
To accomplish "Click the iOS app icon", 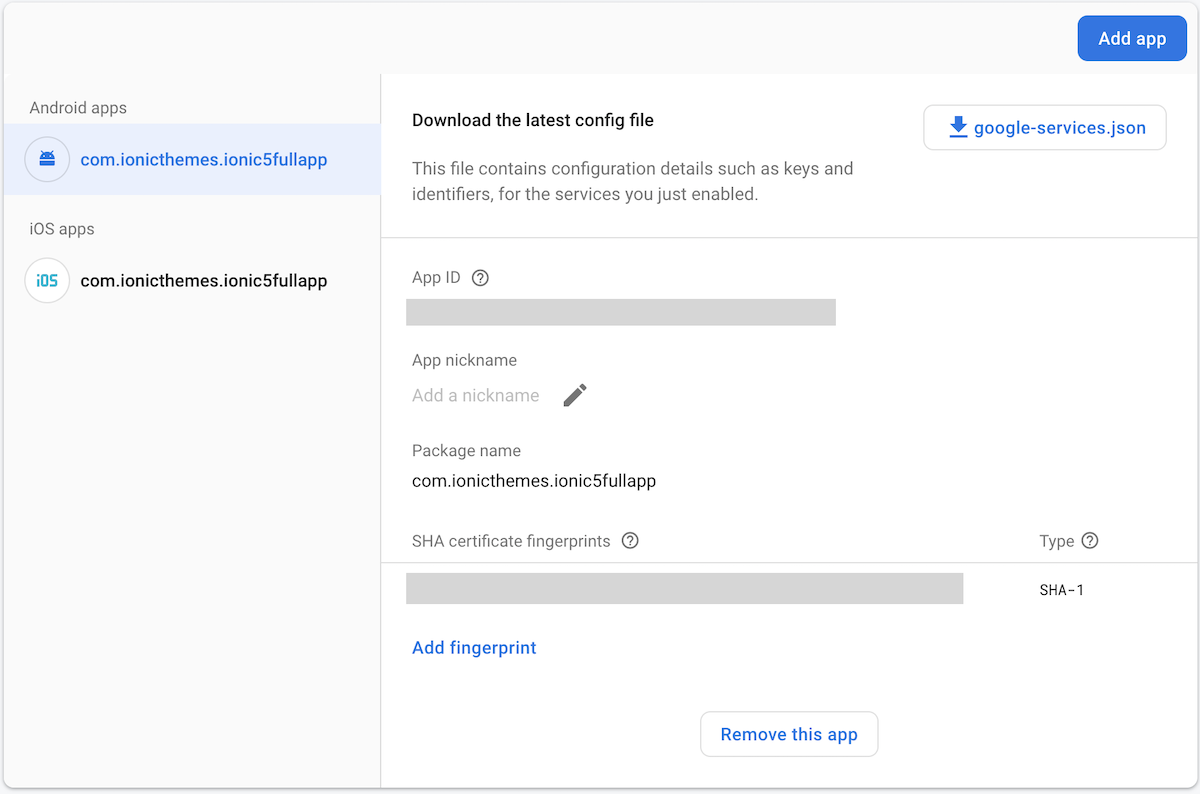I will click(x=47, y=281).
